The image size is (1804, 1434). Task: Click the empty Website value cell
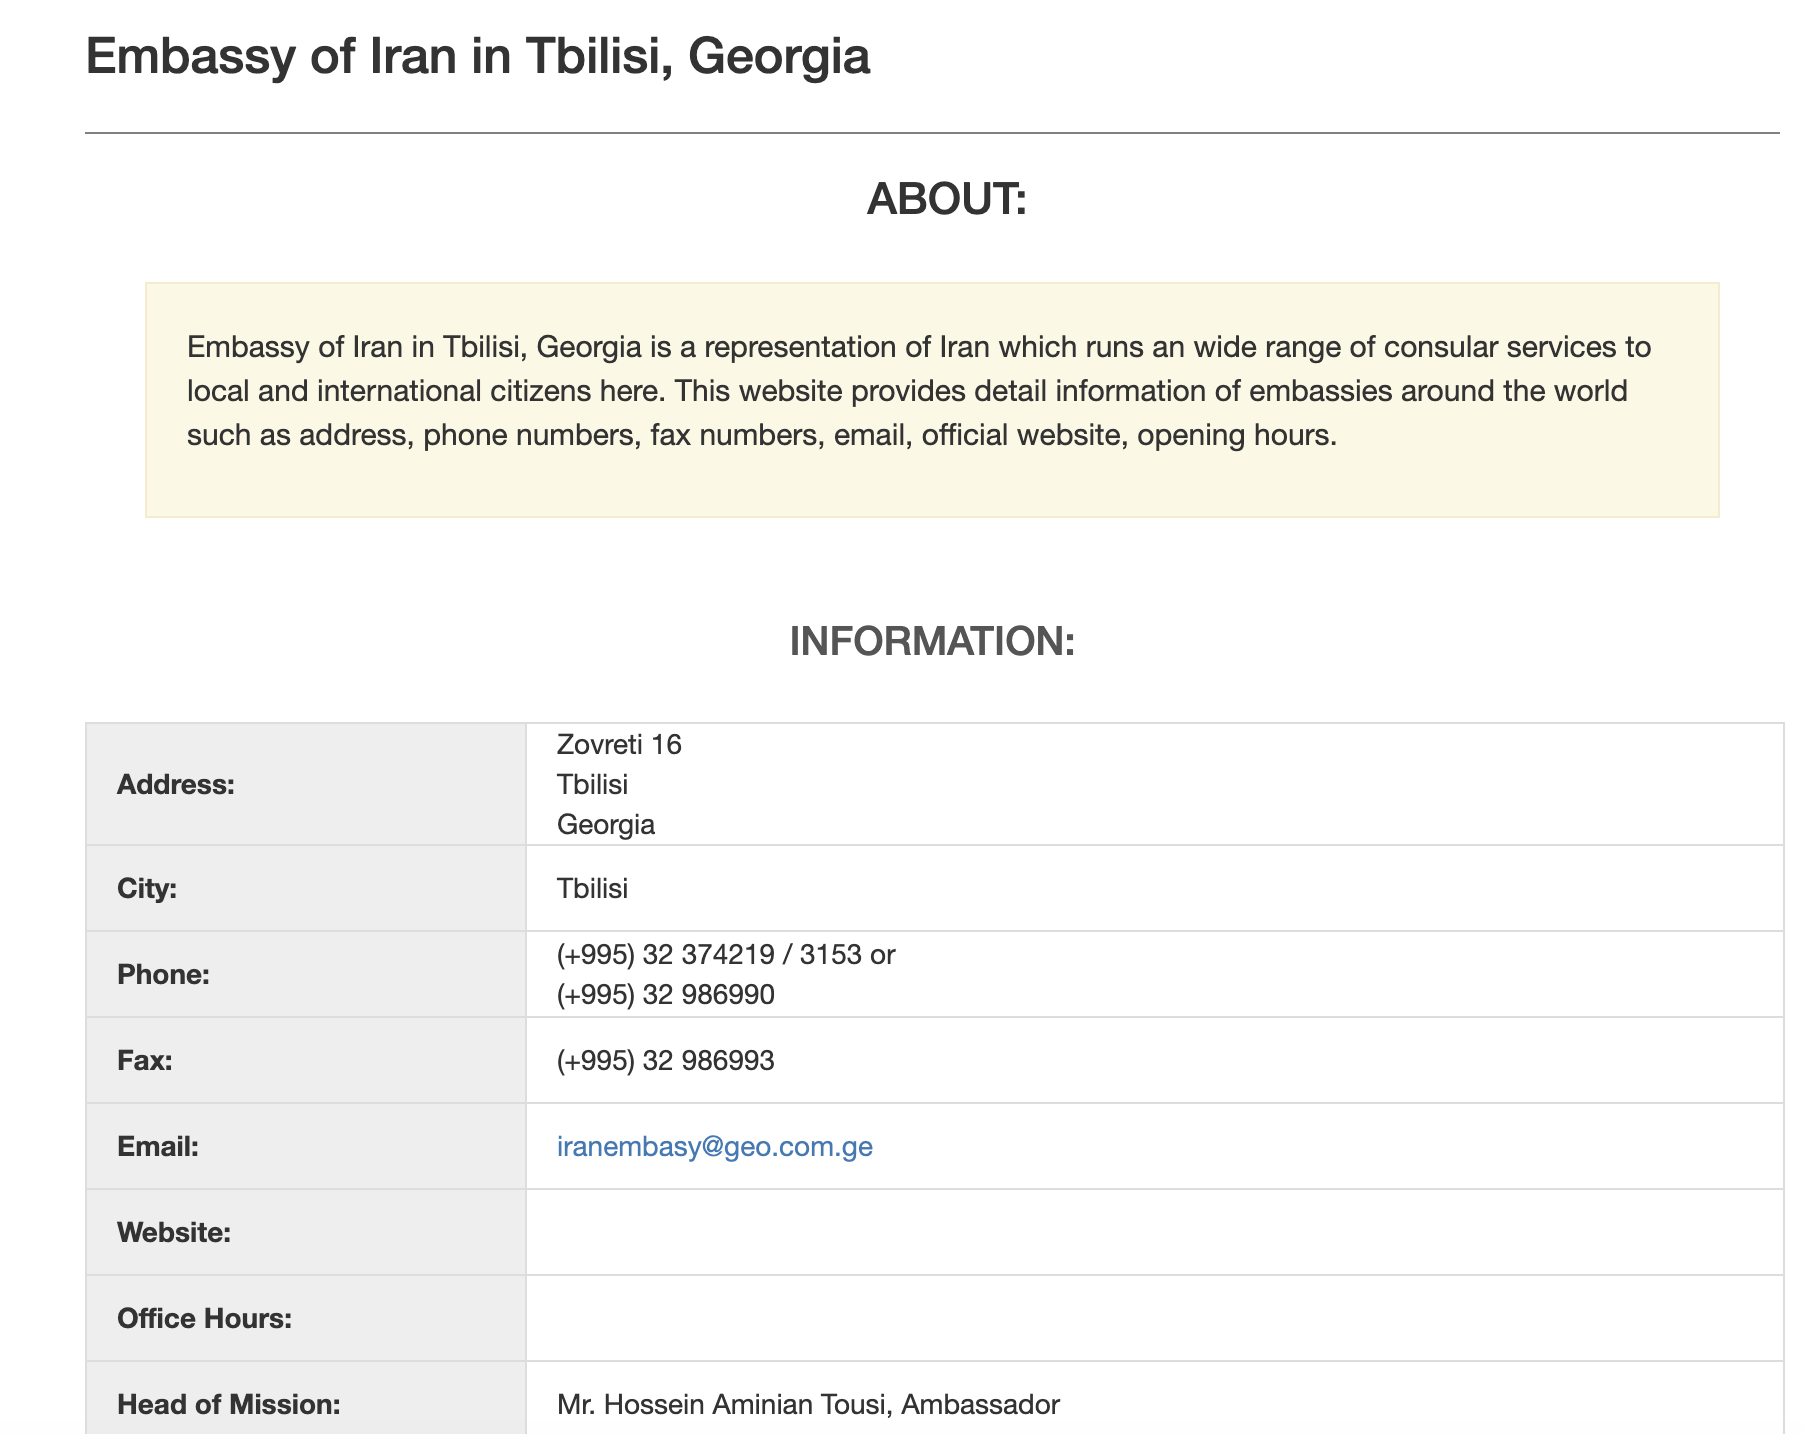click(1154, 1232)
